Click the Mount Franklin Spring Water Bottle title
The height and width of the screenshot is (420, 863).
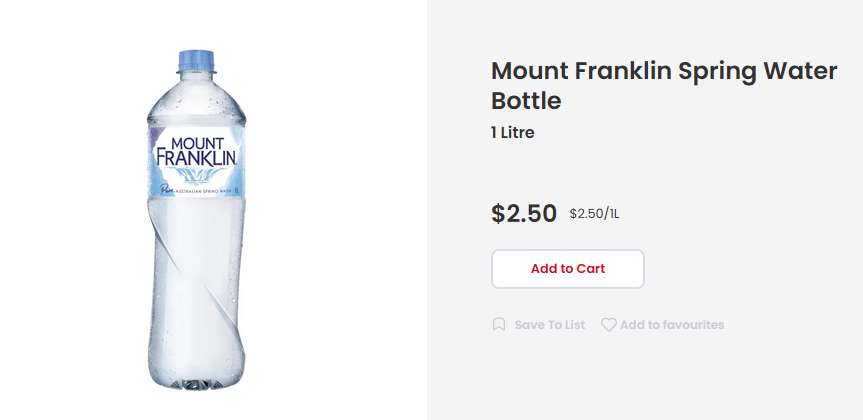627,85
